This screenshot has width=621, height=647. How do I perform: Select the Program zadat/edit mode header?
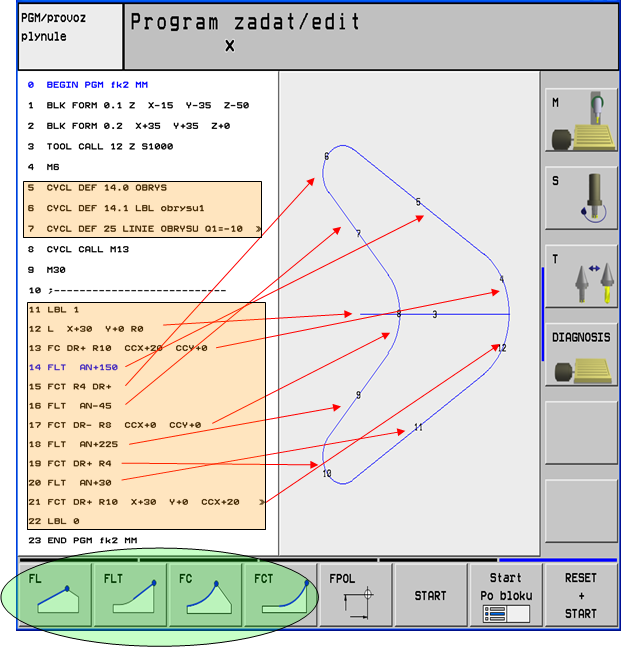click(x=371, y=36)
